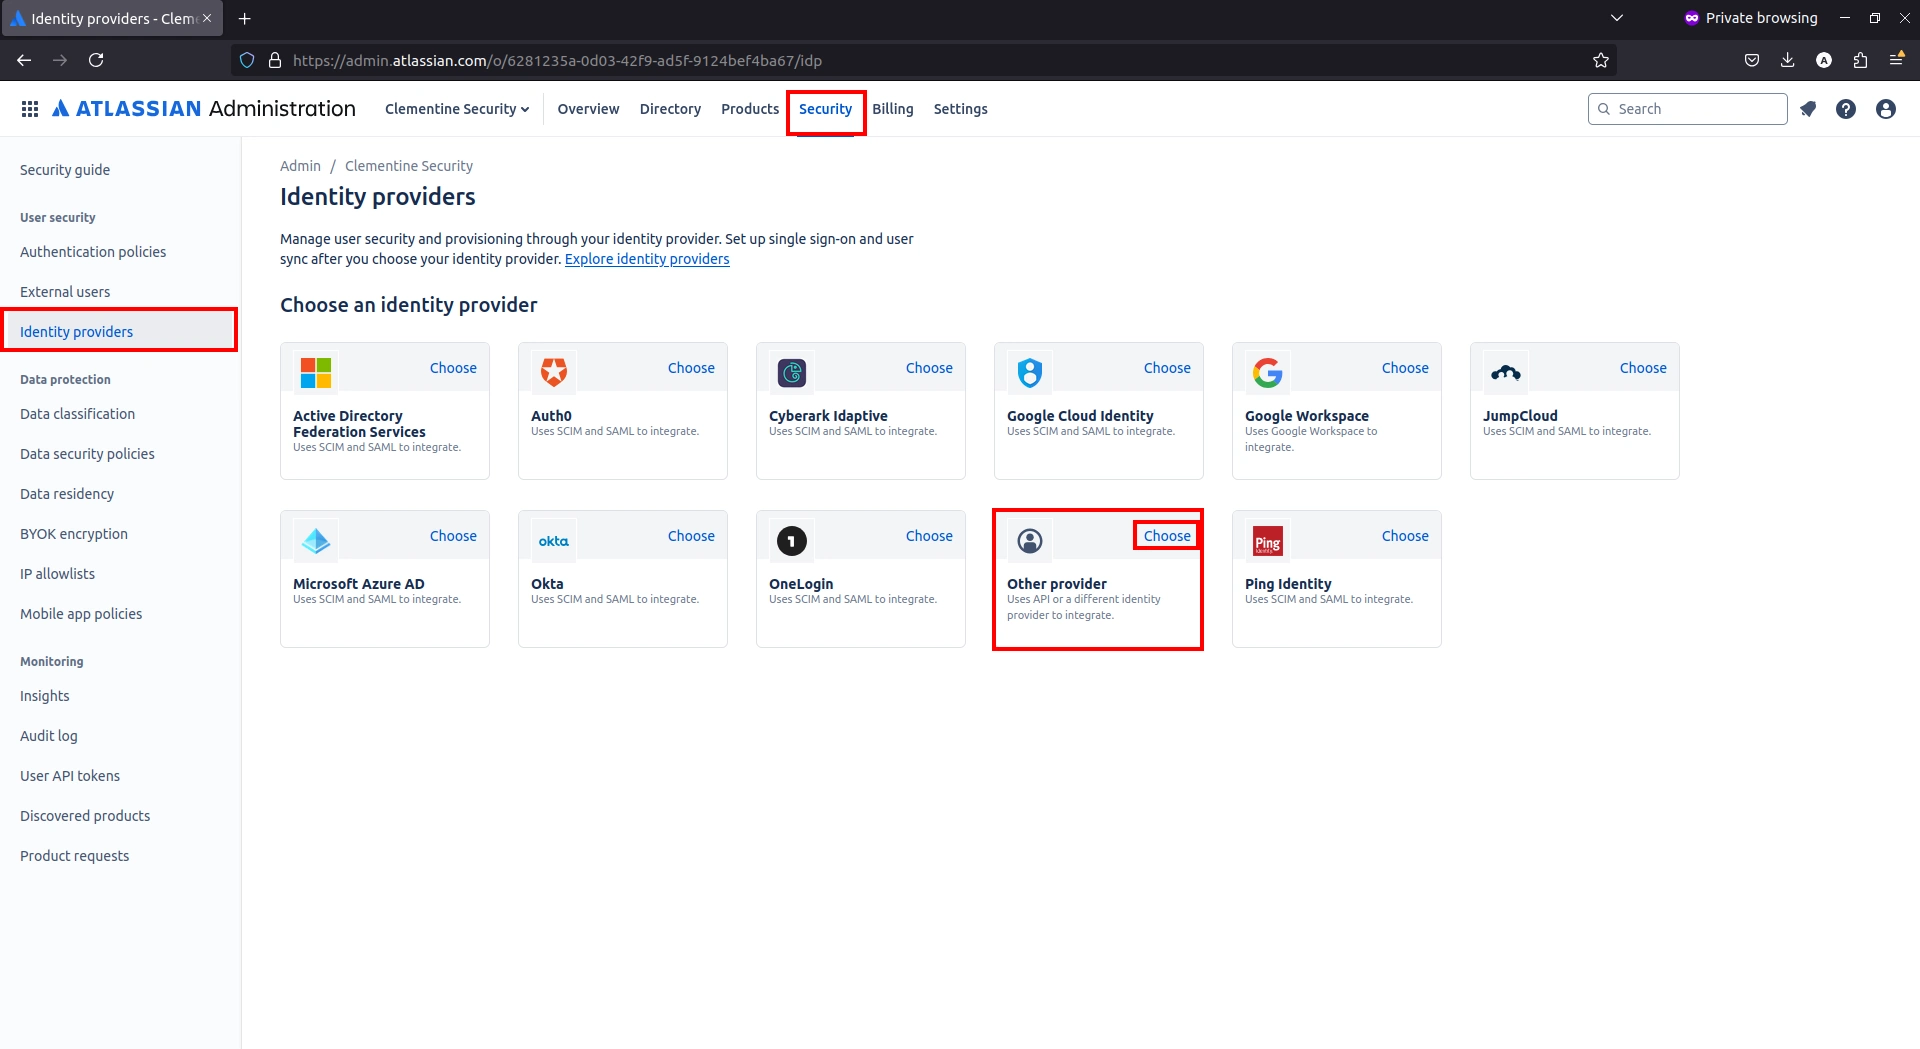Image resolution: width=1920 pixels, height=1049 pixels.
Task: Click inside the admin Search field
Action: 1690,108
